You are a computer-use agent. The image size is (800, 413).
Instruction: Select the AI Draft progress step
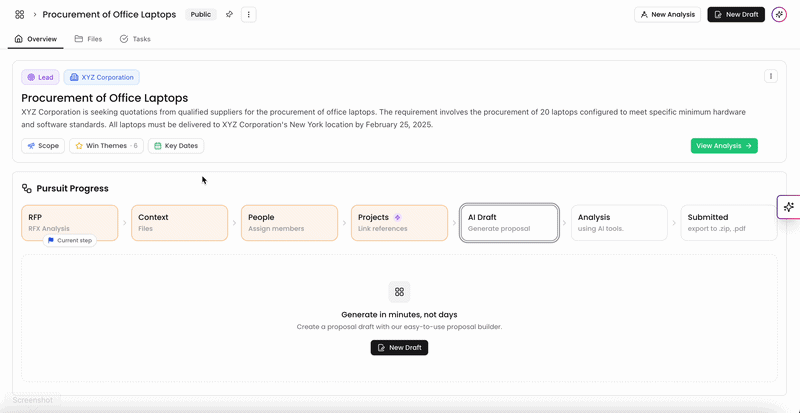point(509,223)
